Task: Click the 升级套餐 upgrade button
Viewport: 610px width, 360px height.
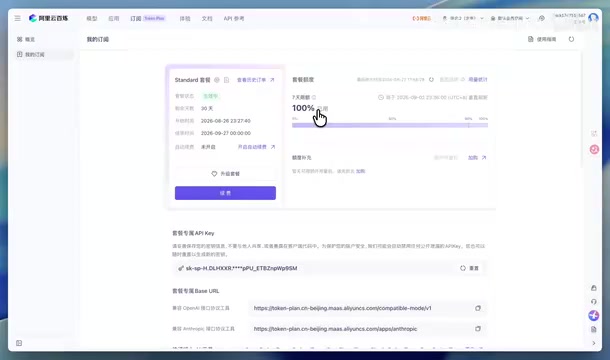Action: point(225,174)
